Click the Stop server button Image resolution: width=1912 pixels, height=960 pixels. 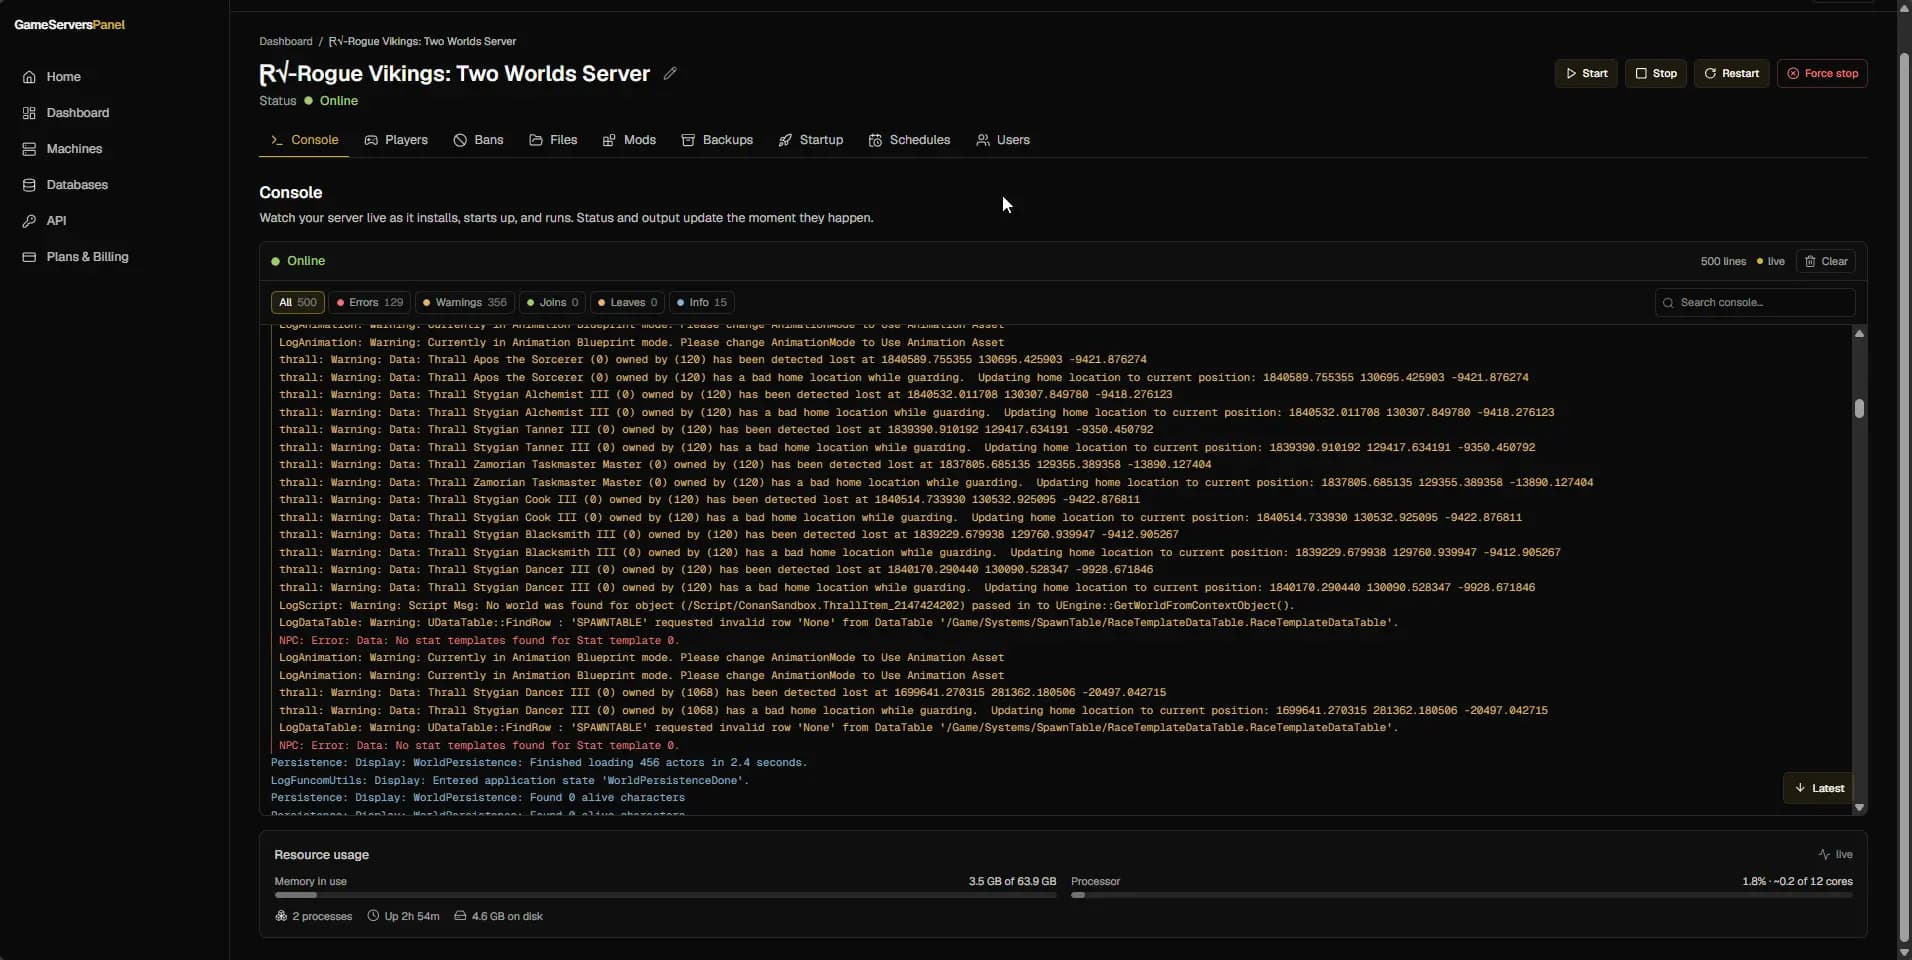pyautogui.click(x=1655, y=73)
